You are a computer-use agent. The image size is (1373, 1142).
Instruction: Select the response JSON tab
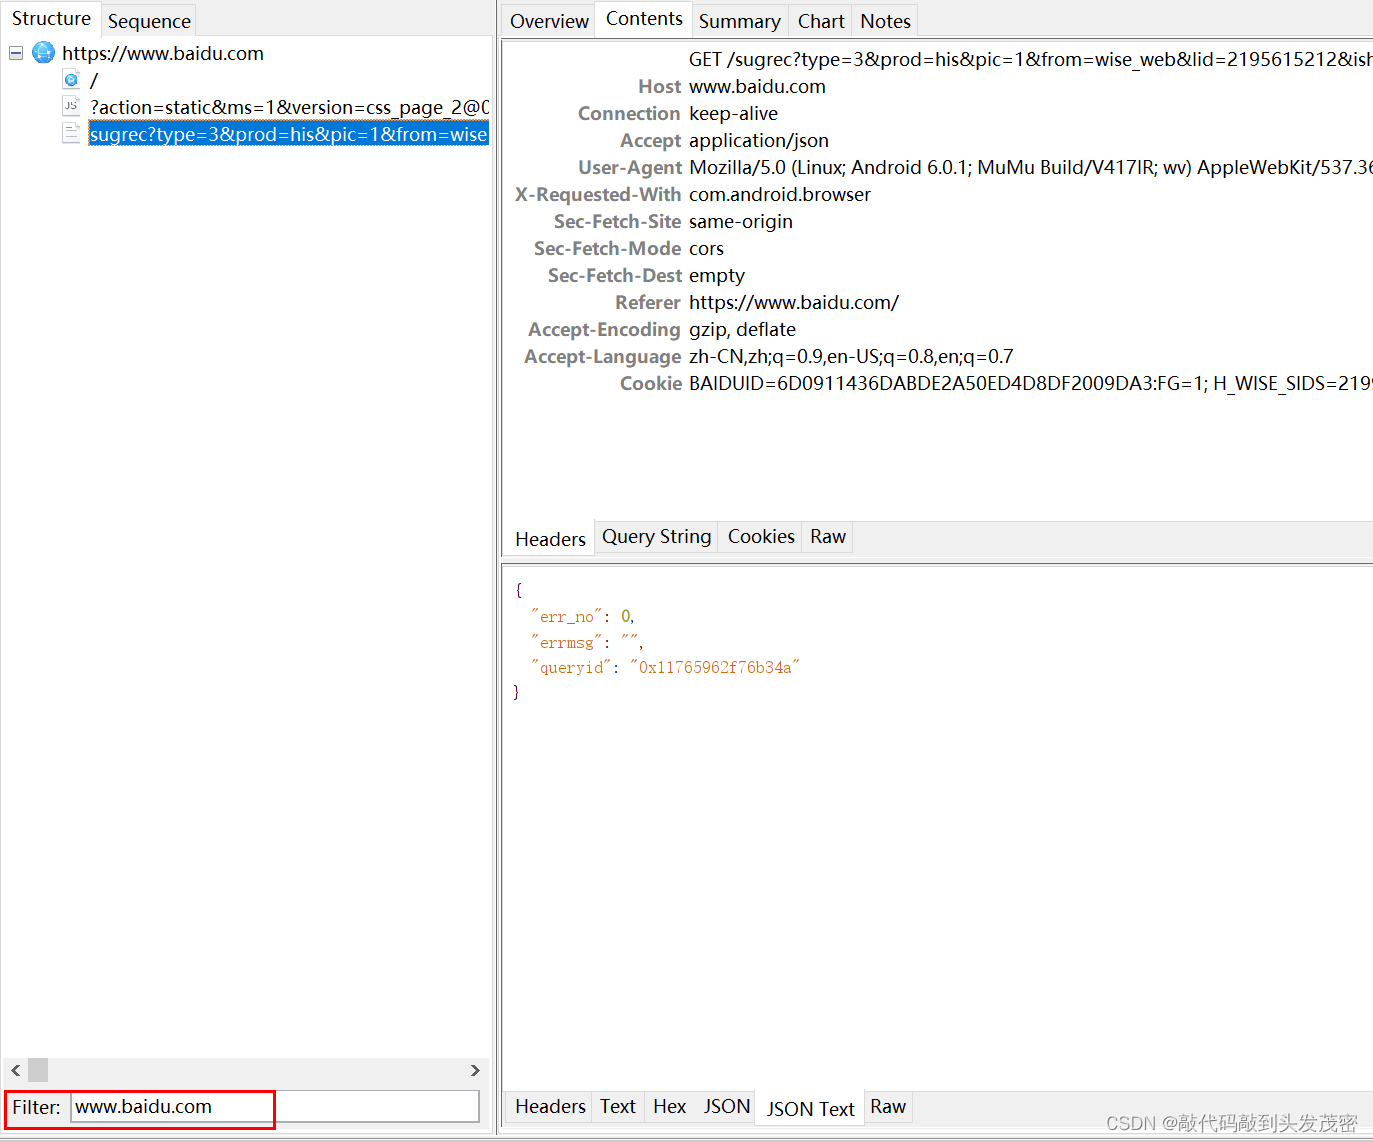tap(726, 1106)
